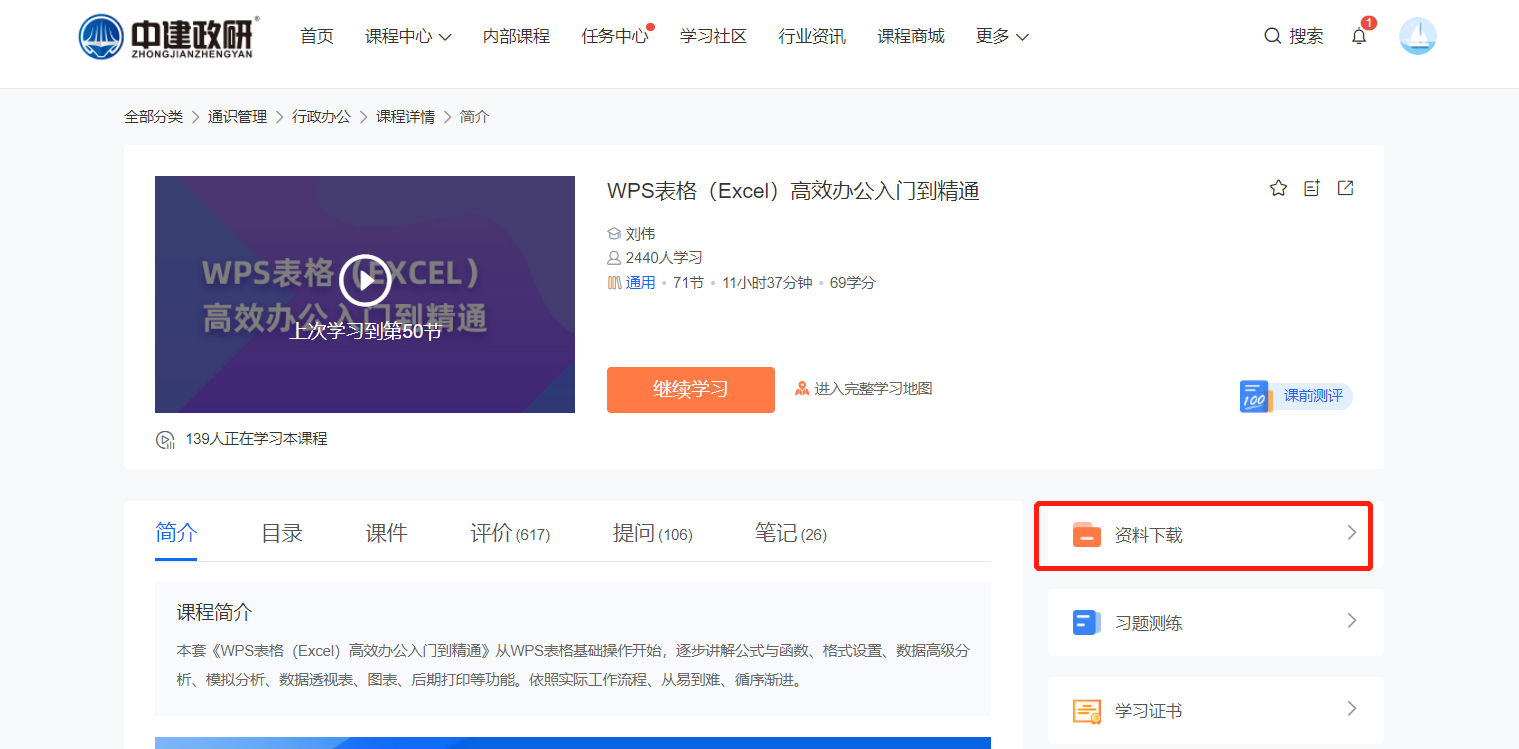The height and width of the screenshot is (749, 1519).
Task: Click the 搜索 text
Action: [1306, 36]
